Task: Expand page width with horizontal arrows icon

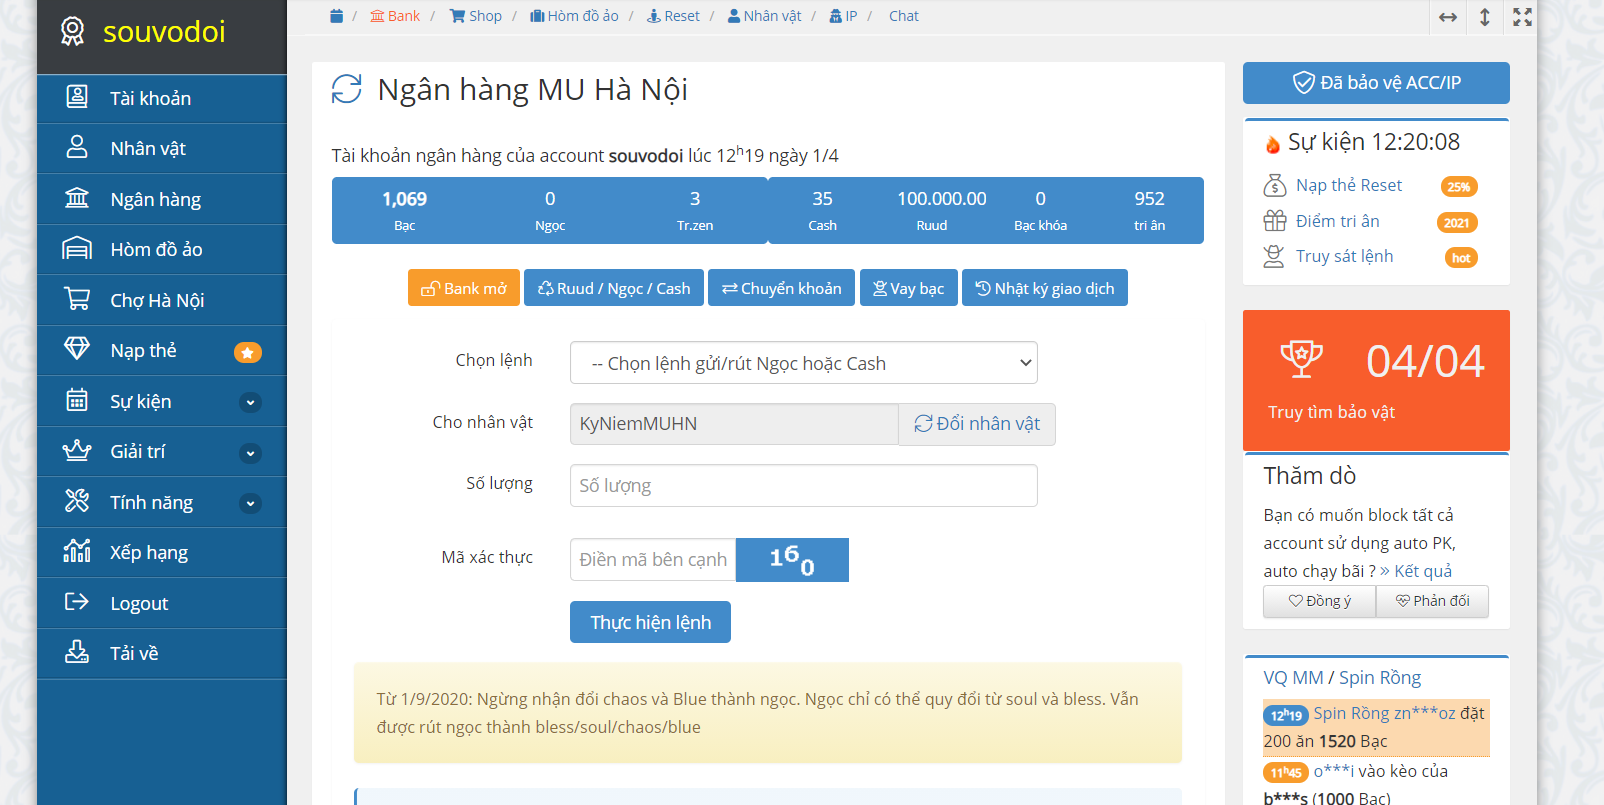Action: point(1447,17)
